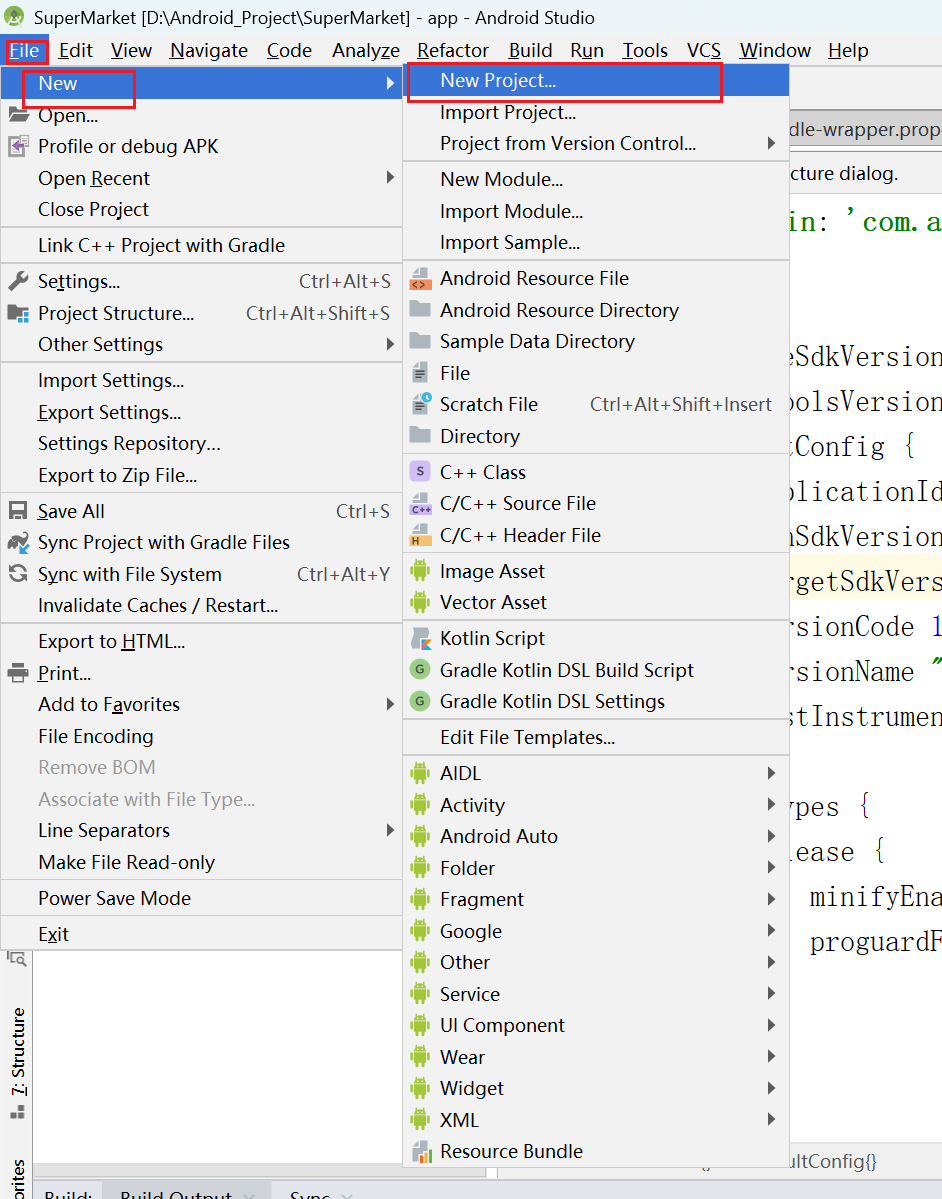
Task: Click the Vector Asset android icon
Action: pos(420,603)
